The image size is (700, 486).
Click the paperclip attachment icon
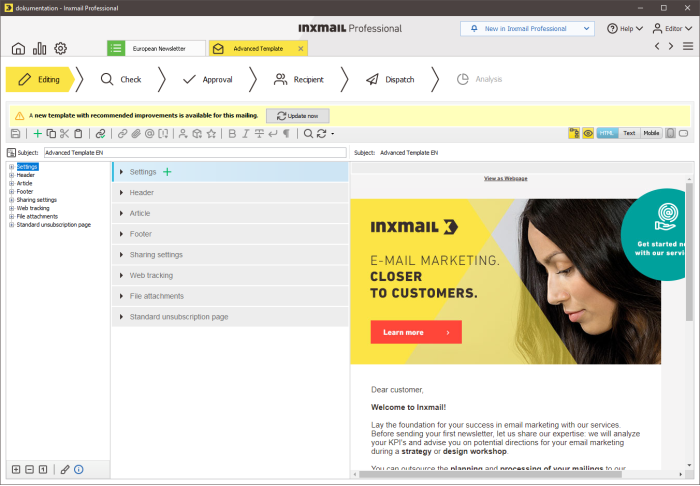tap(136, 133)
